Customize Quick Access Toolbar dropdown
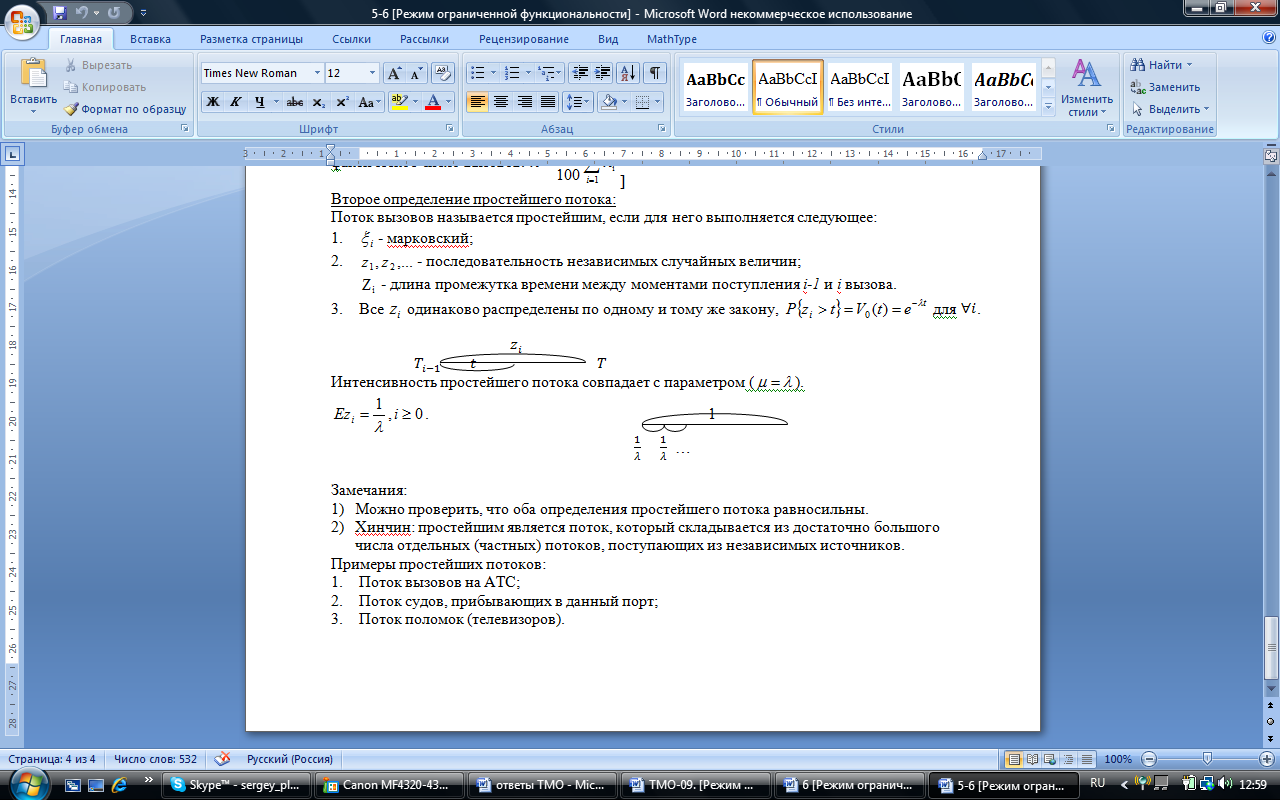1280x800 pixels. click(141, 15)
